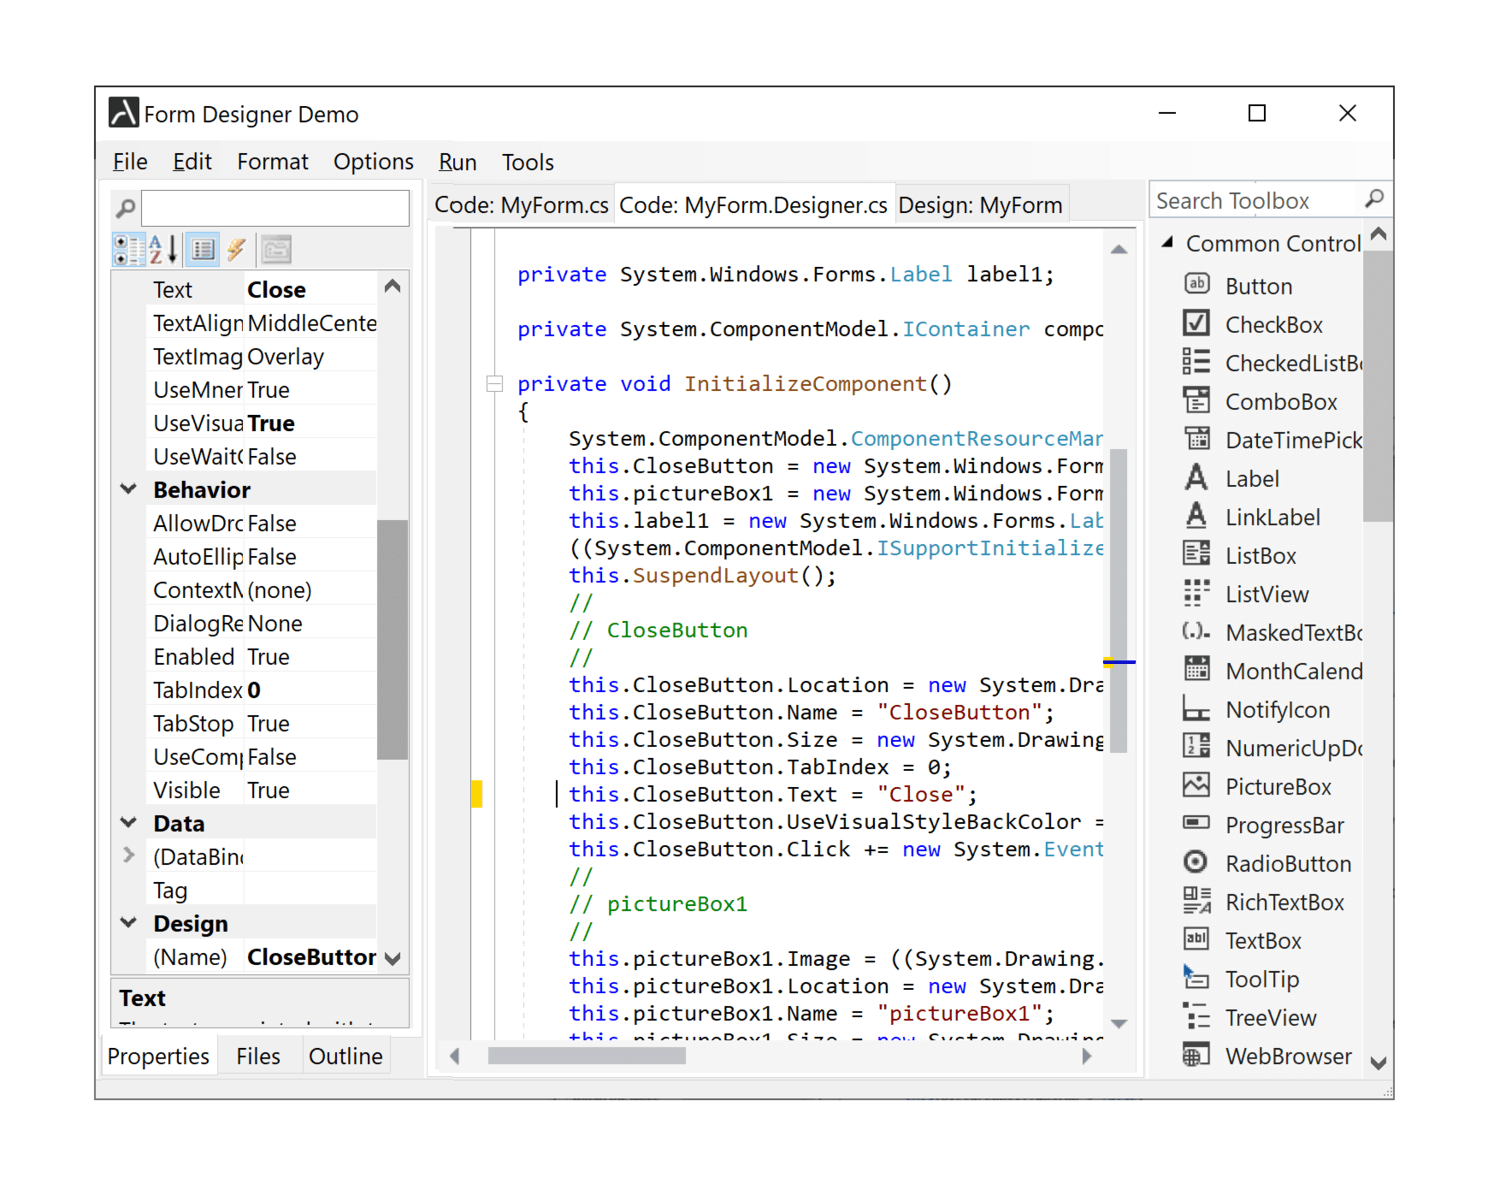Select the MonthCalendar control in the Toolbox
Image resolution: width=1500 pixels, height=1178 pixels.
[1290, 670]
